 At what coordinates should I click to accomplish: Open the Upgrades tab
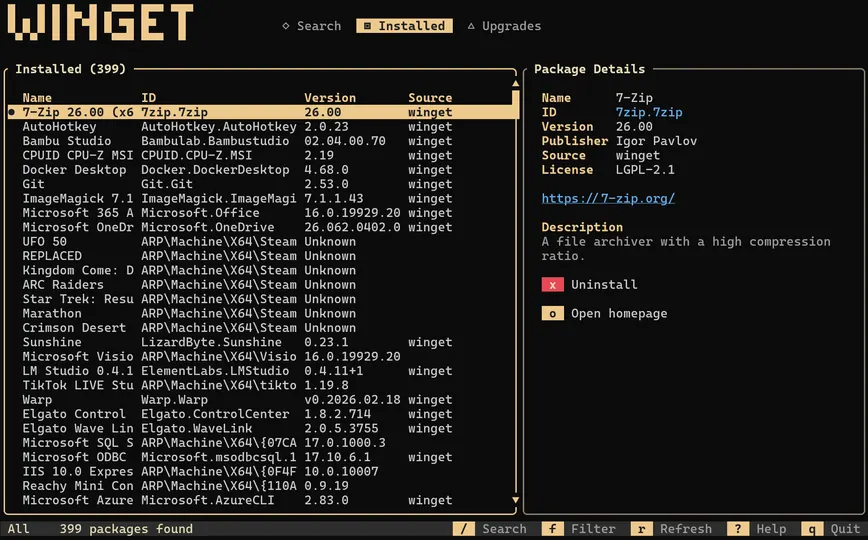click(504, 26)
